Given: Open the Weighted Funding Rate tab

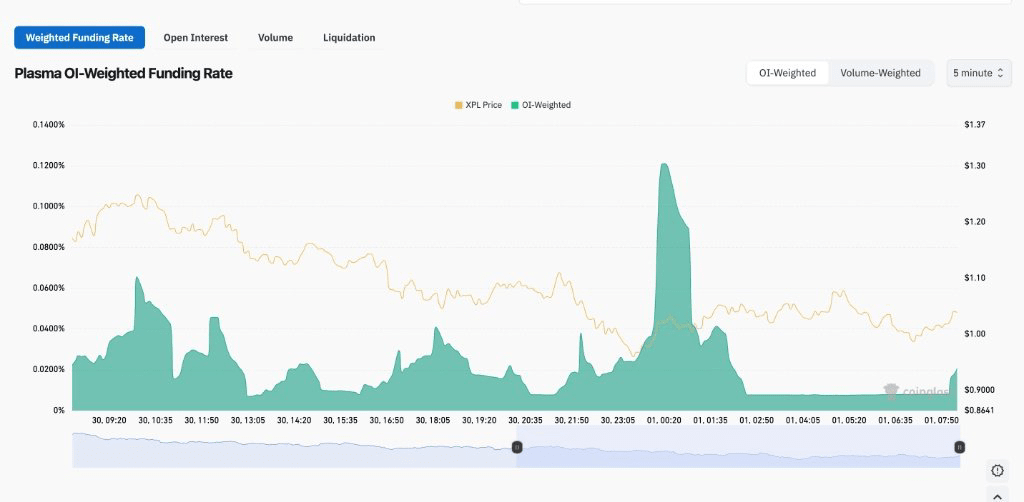Looking at the screenshot, I should [x=80, y=38].
